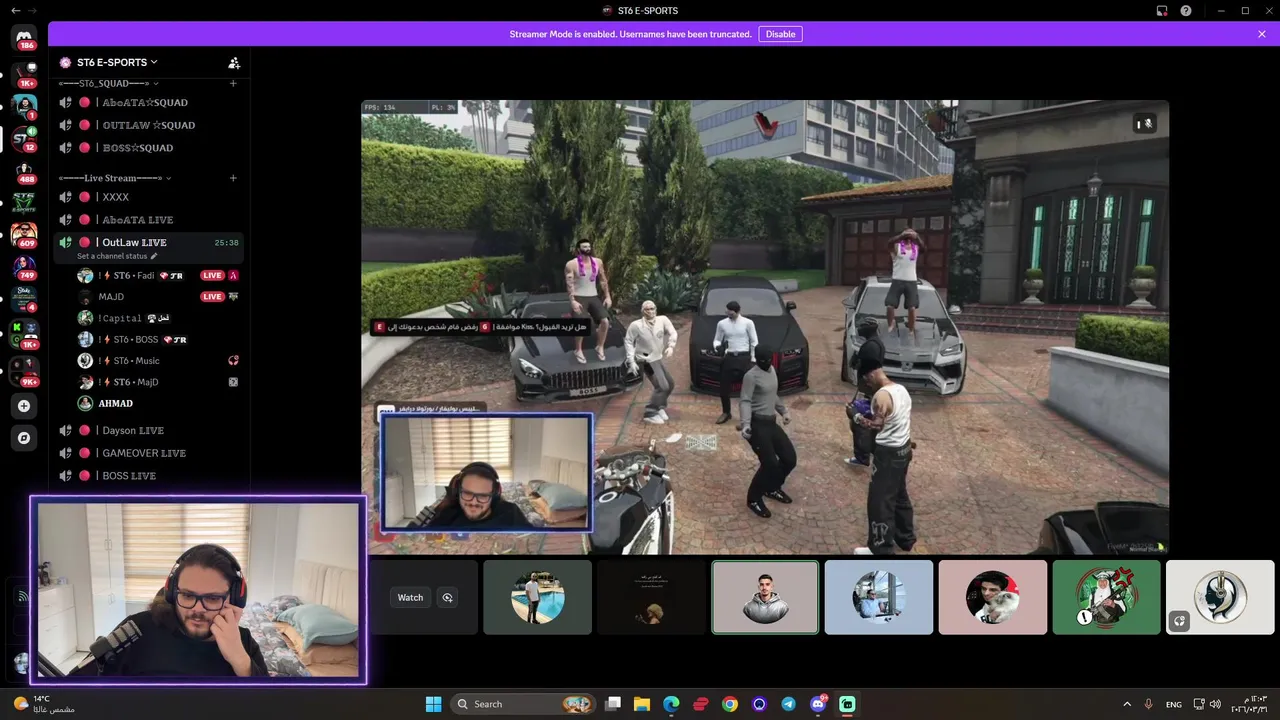Select the OutLaw LIVE voice channel
The height and width of the screenshot is (720, 1280).
pos(148,242)
